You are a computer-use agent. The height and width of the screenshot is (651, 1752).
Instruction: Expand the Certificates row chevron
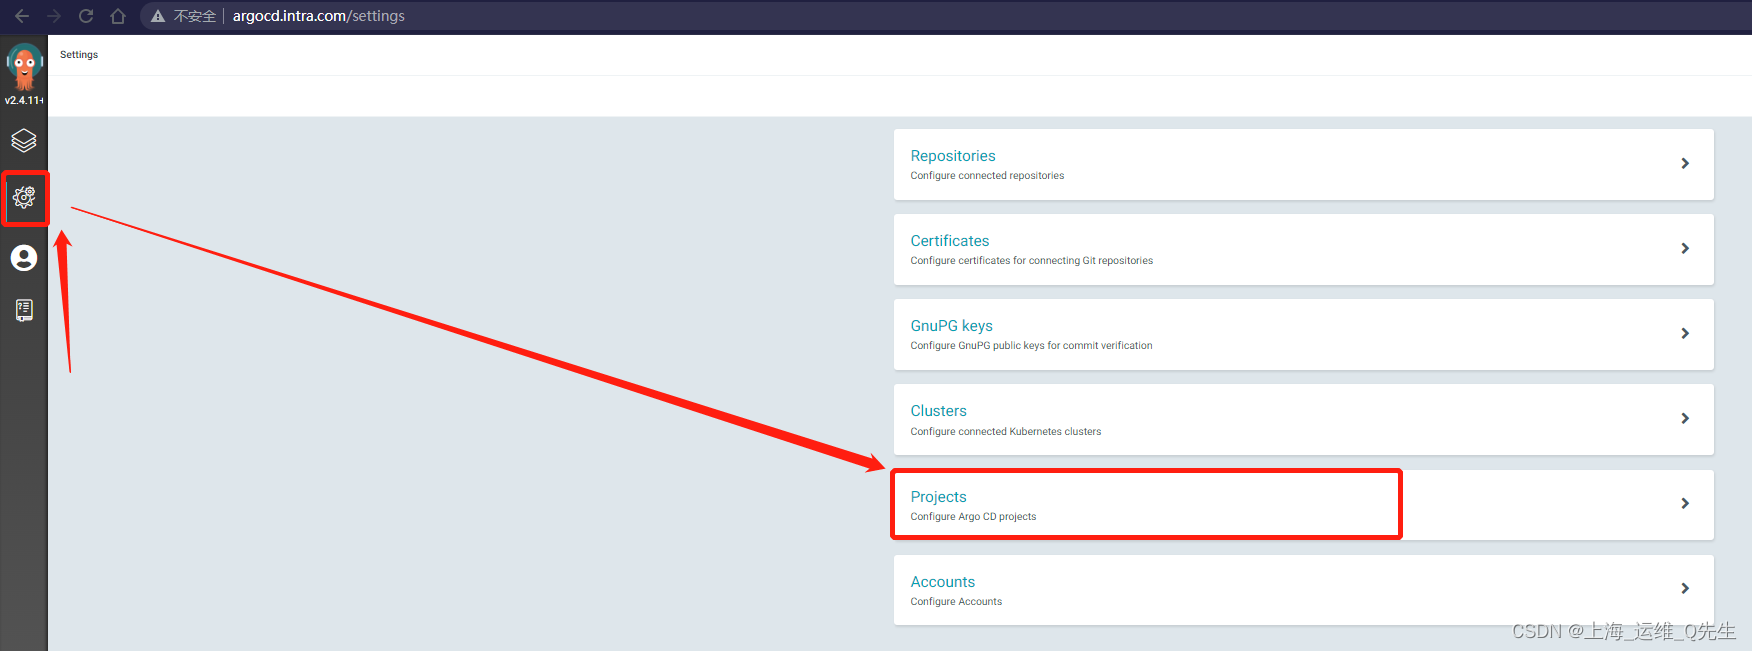pyautogui.click(x=1685, y=248)
